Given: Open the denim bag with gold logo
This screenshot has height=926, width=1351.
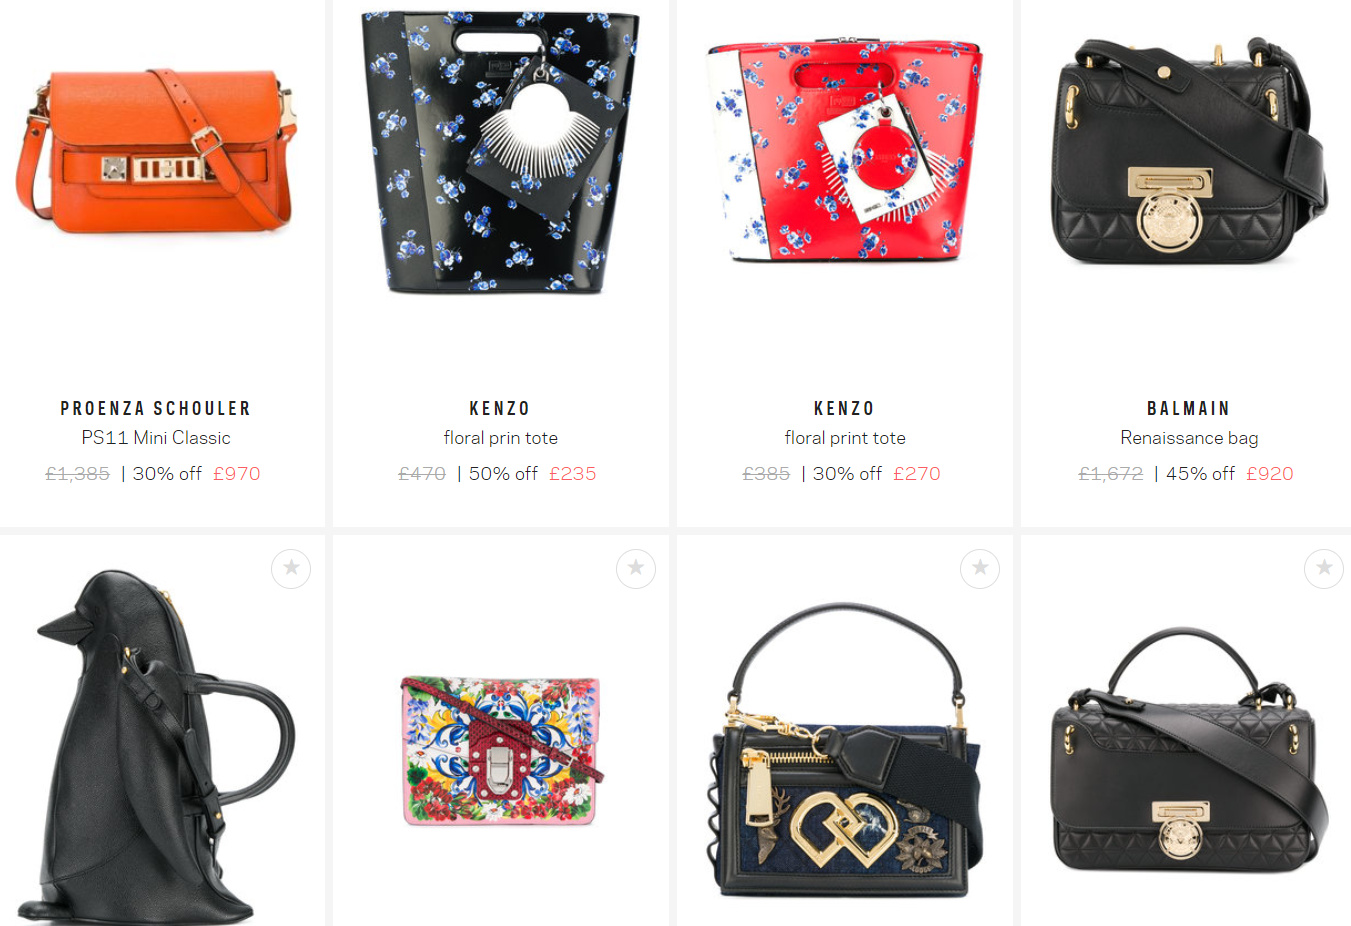Looking at the screenshot, I should [846, 750].
